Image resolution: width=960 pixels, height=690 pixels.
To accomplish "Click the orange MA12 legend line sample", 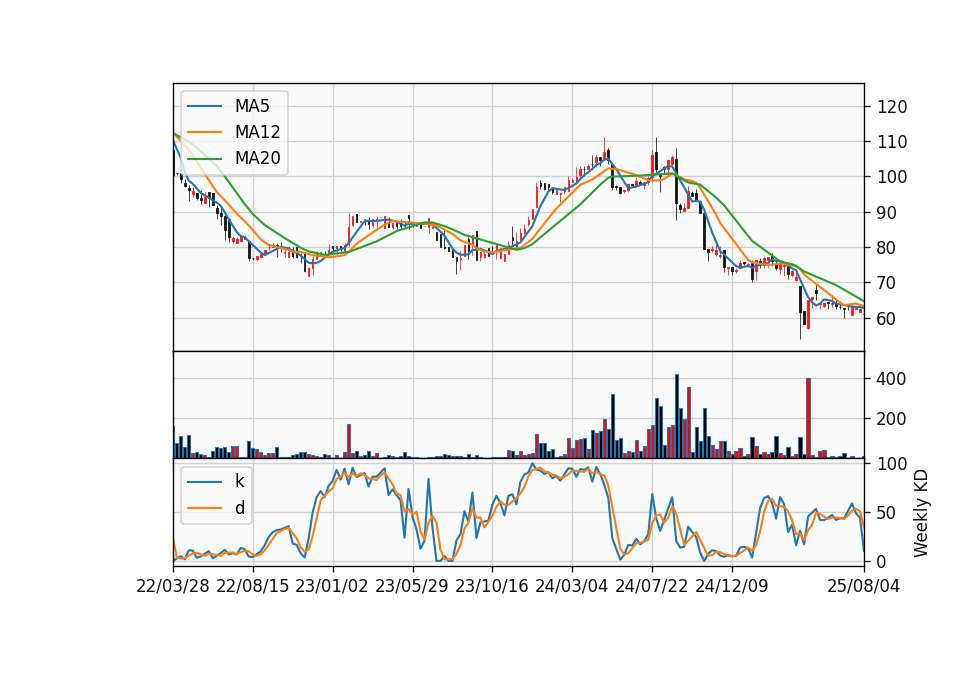I will pos(204,132).
